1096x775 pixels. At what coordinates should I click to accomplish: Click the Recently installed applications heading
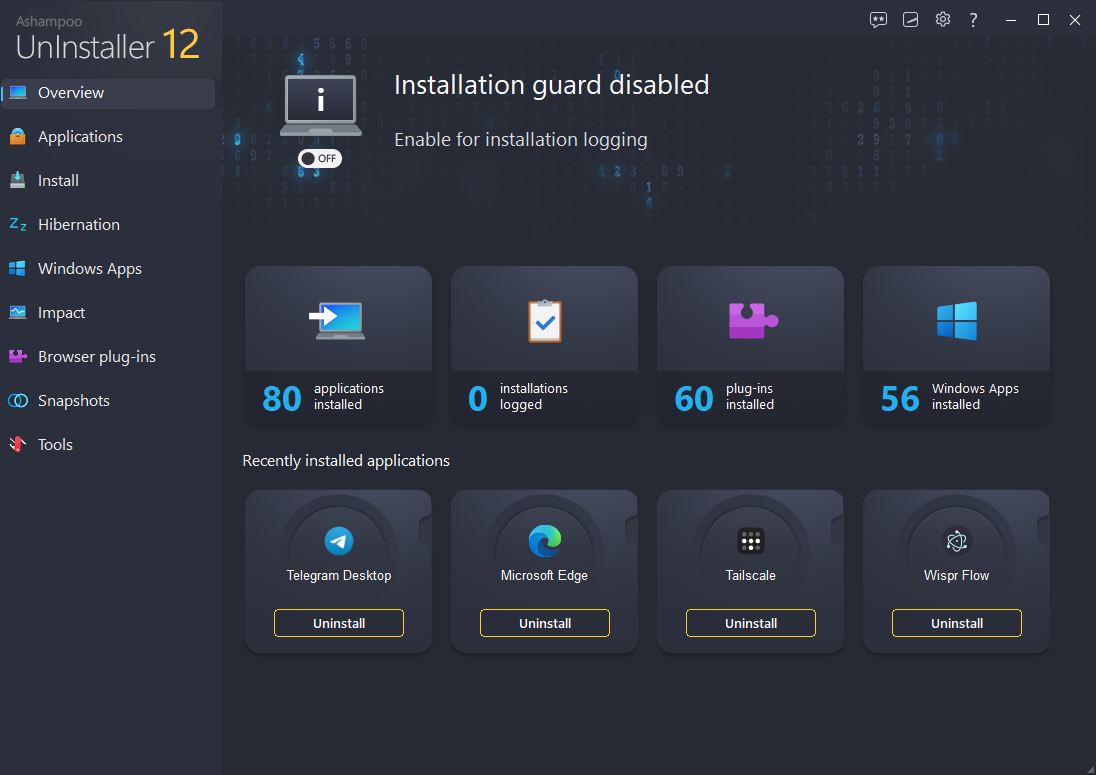346,461
